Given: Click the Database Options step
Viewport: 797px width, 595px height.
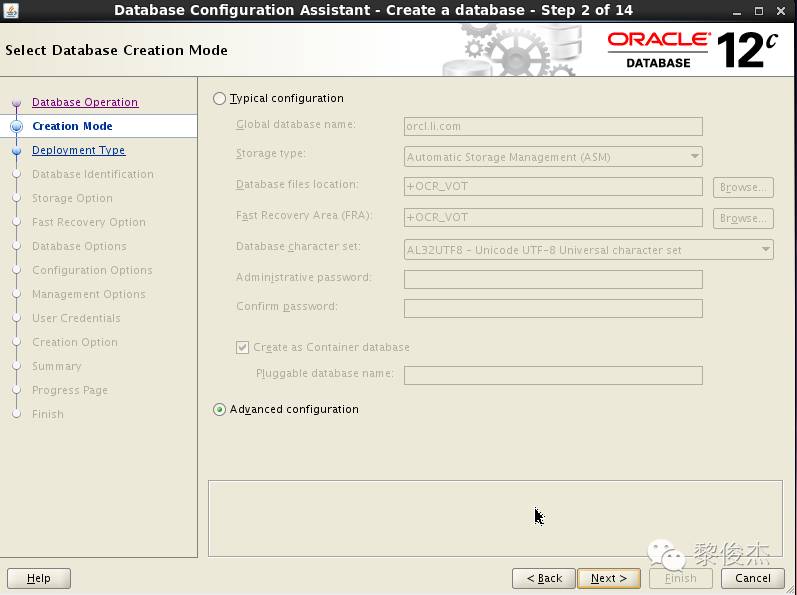Looking at the screenshot, I should click(79, 246).
